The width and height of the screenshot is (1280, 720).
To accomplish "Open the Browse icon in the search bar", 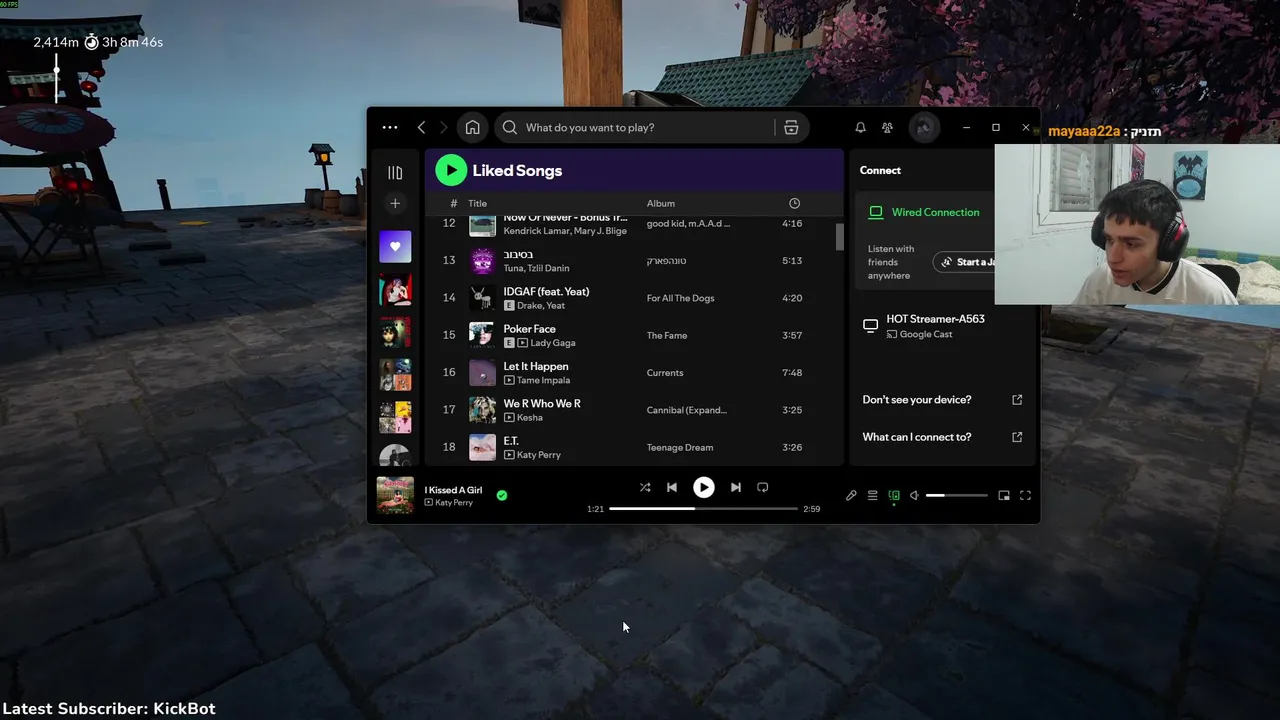I will [791, 128].
